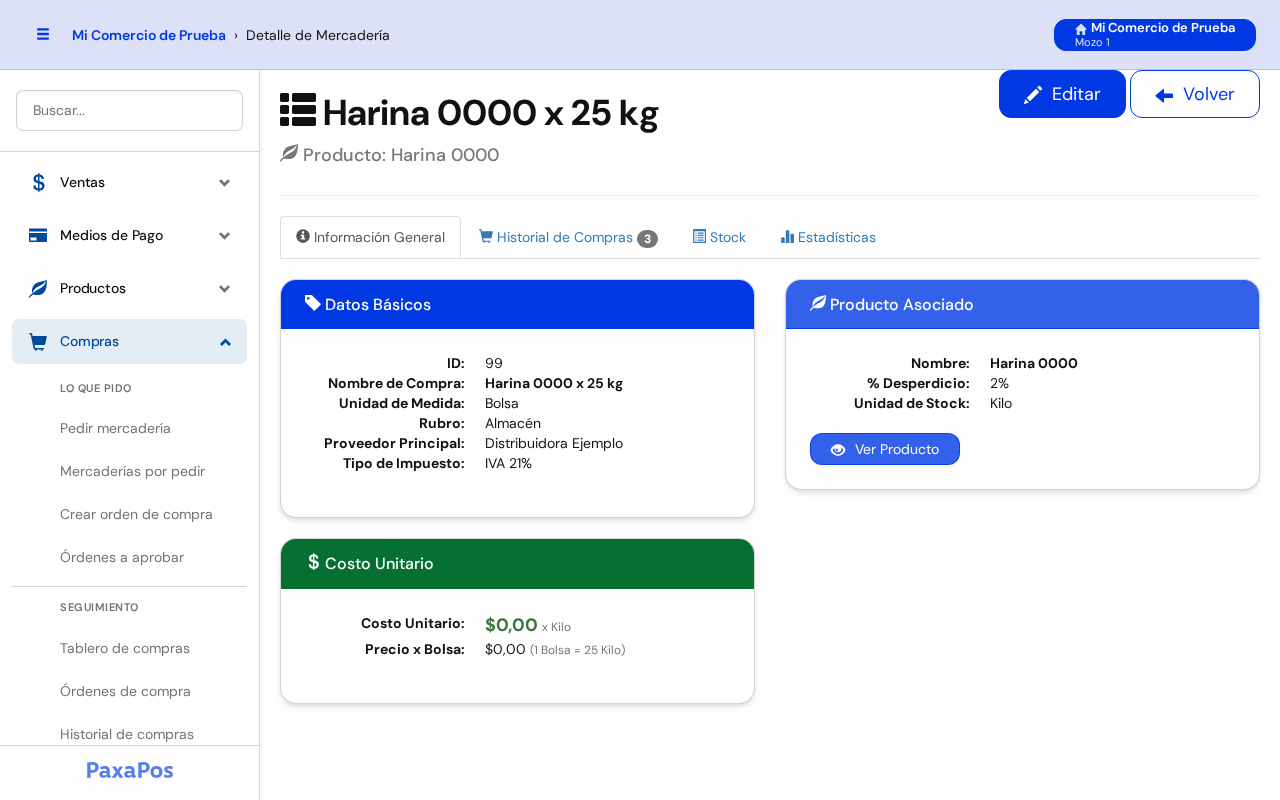Open Mercaderías por pedir
The height and width of the screenshot is (800, 1280).
click(x=132, y=471)
